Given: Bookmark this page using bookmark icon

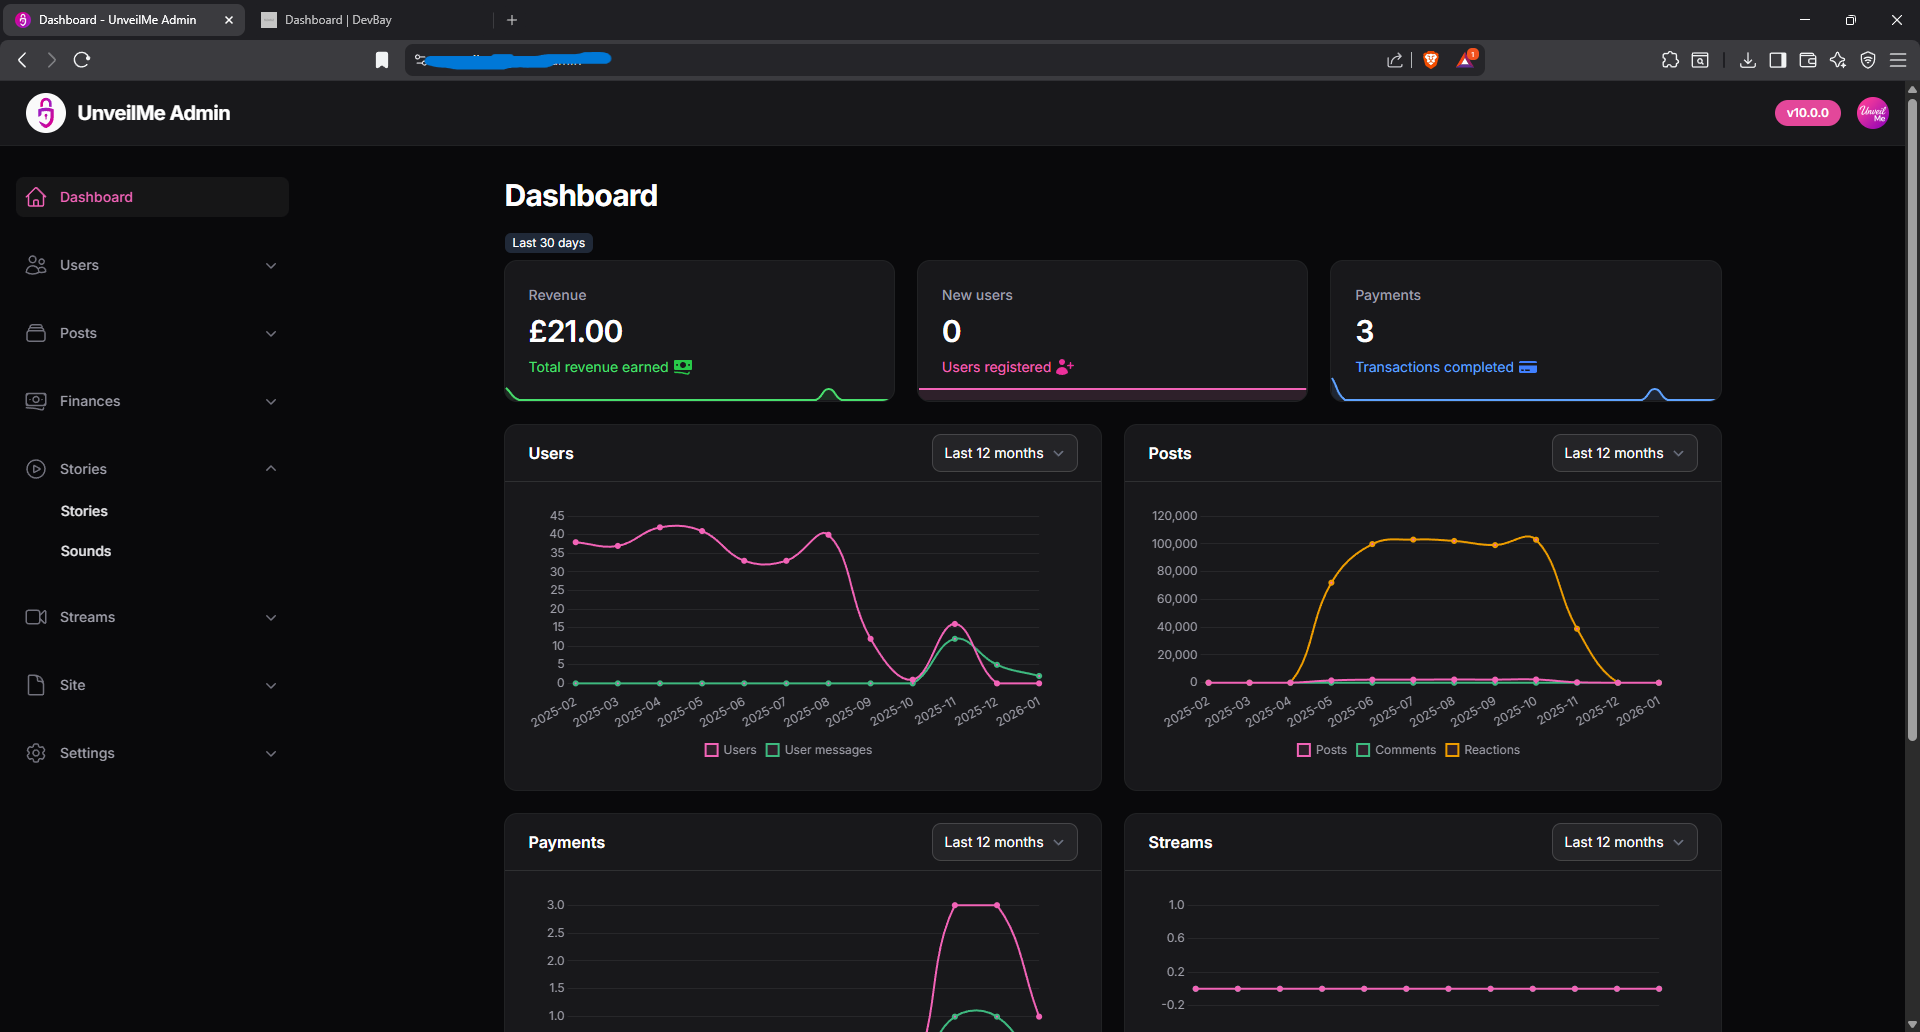Looking at the screenshot, I should point(381,60).
